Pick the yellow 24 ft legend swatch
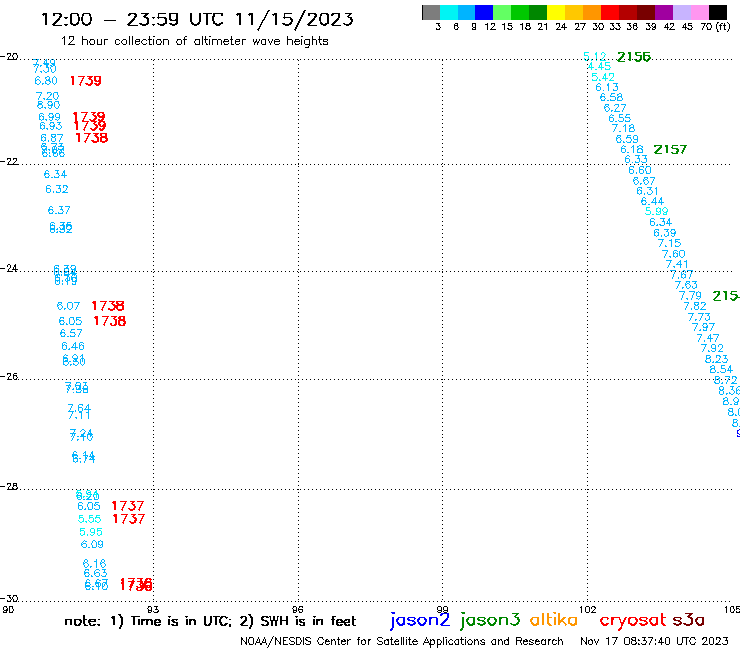Screen dimensions: 740x650 556,12
